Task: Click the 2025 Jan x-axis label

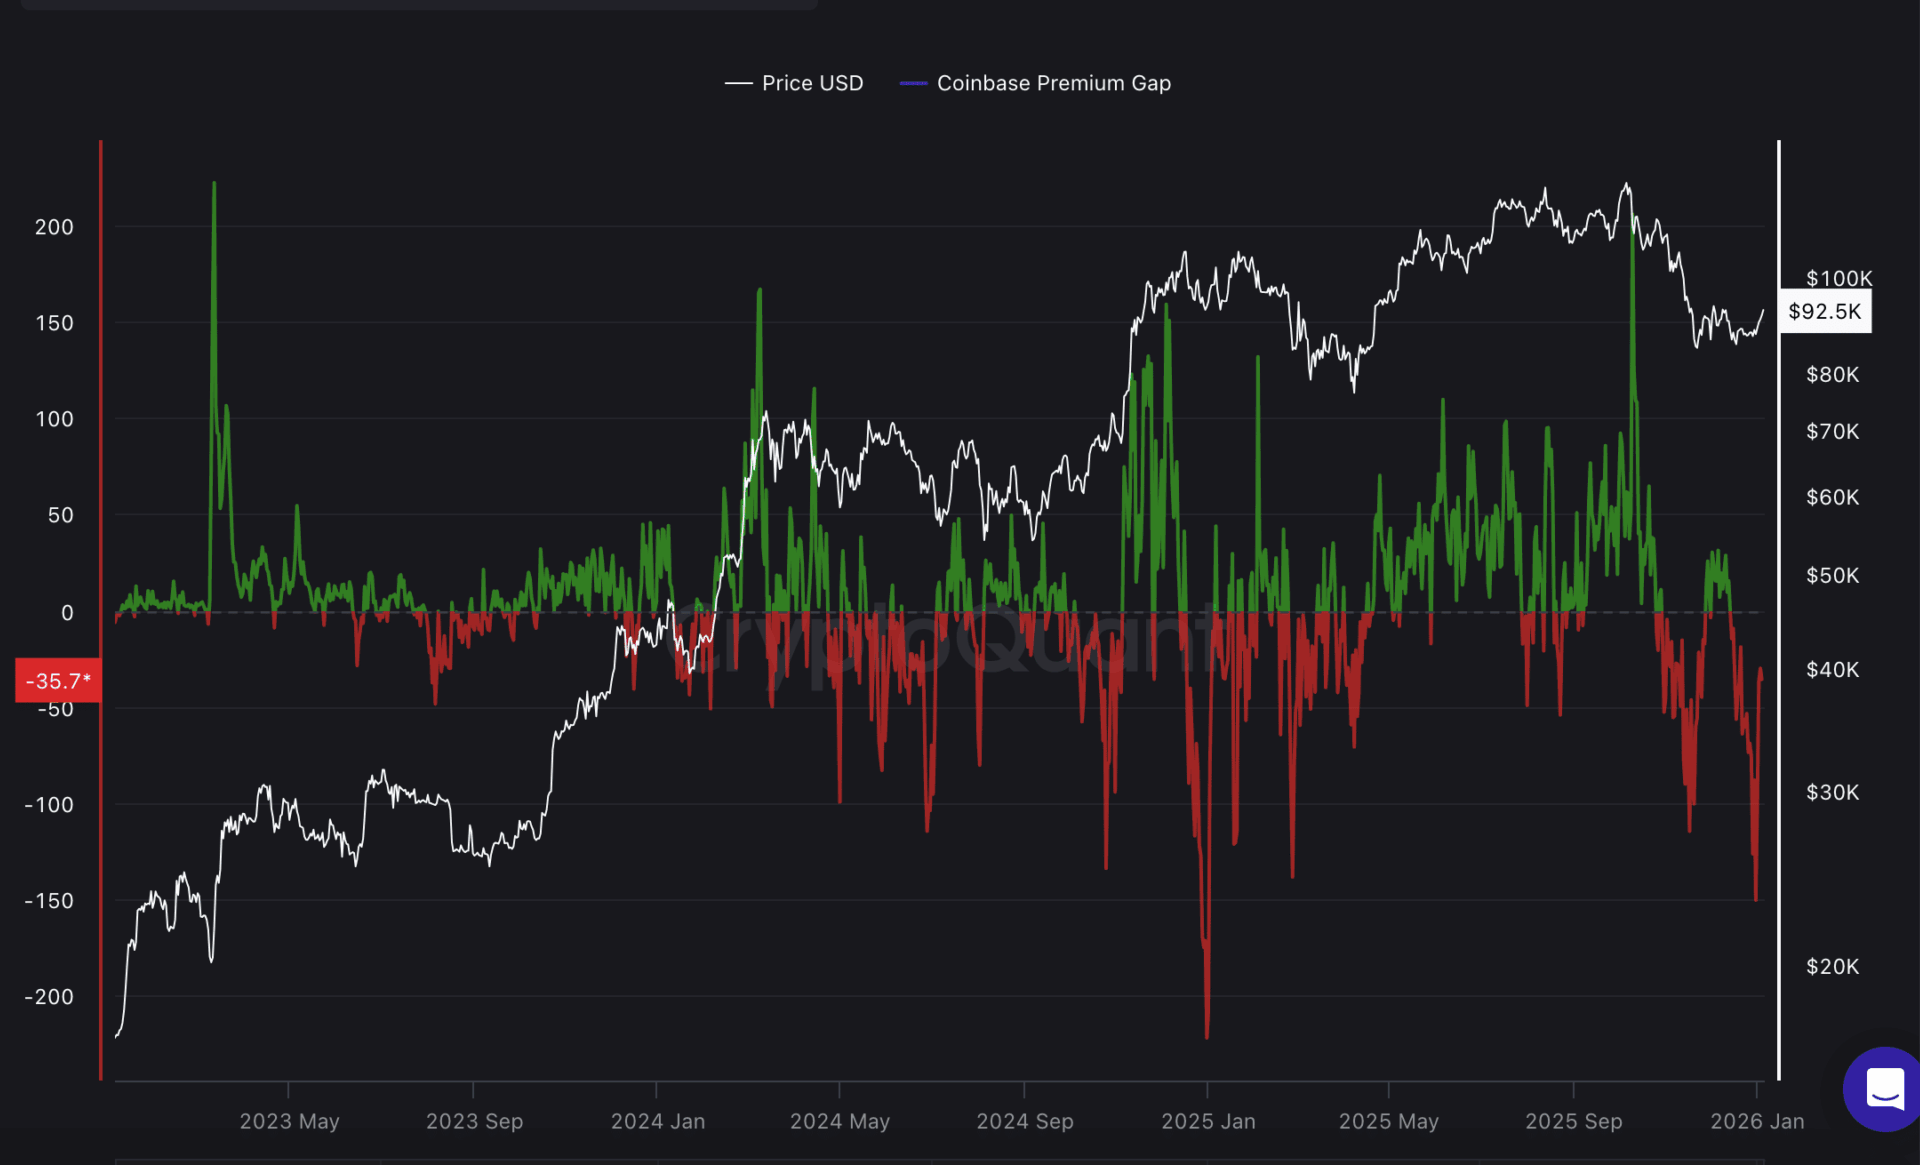Action: (x=1208, y=1121)
